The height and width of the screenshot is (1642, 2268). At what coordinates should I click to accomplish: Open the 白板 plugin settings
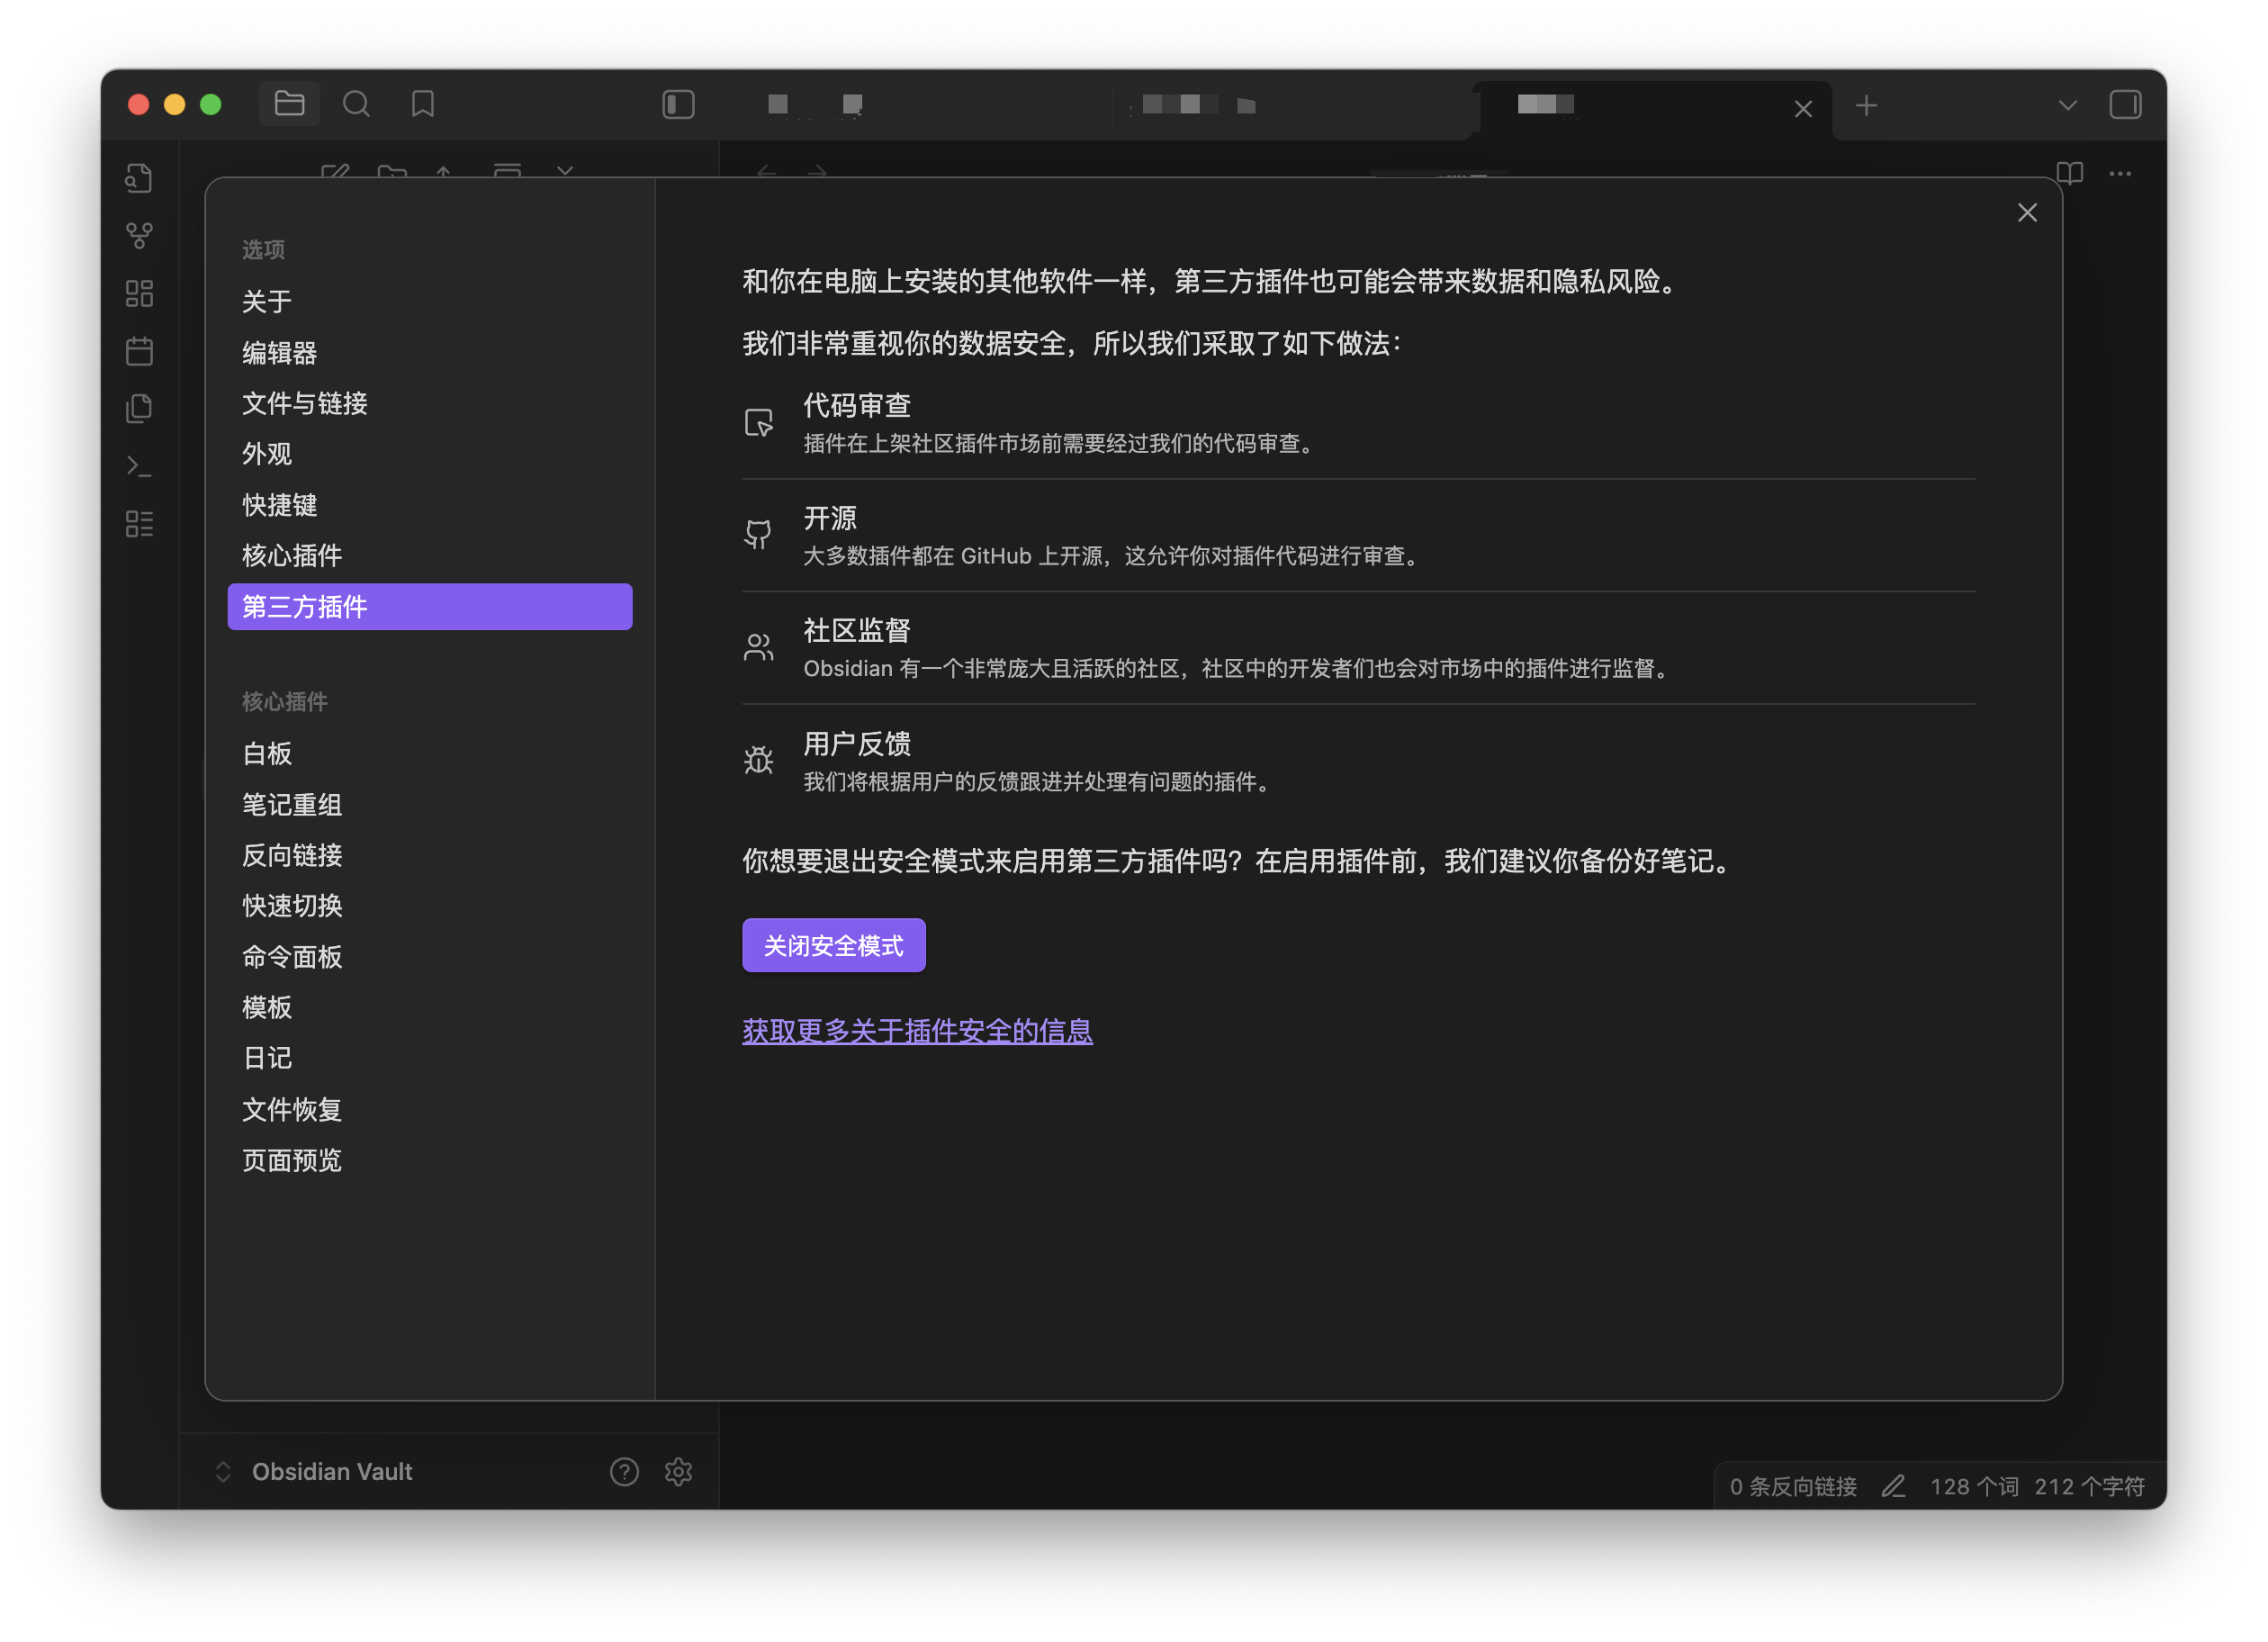pos(430,753)
